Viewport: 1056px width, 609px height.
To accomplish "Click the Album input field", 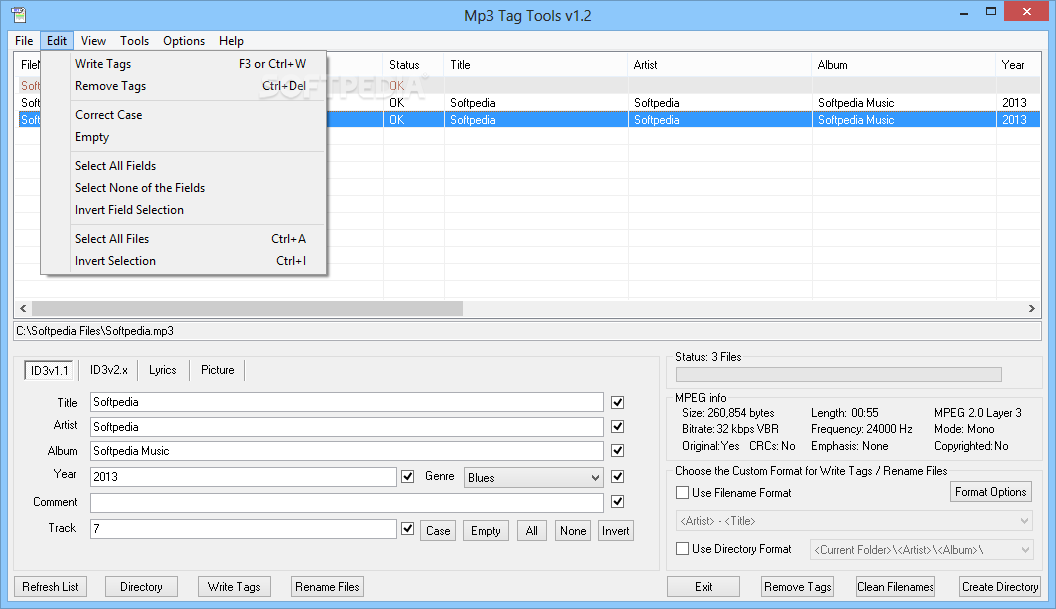I will pos(346,451).
